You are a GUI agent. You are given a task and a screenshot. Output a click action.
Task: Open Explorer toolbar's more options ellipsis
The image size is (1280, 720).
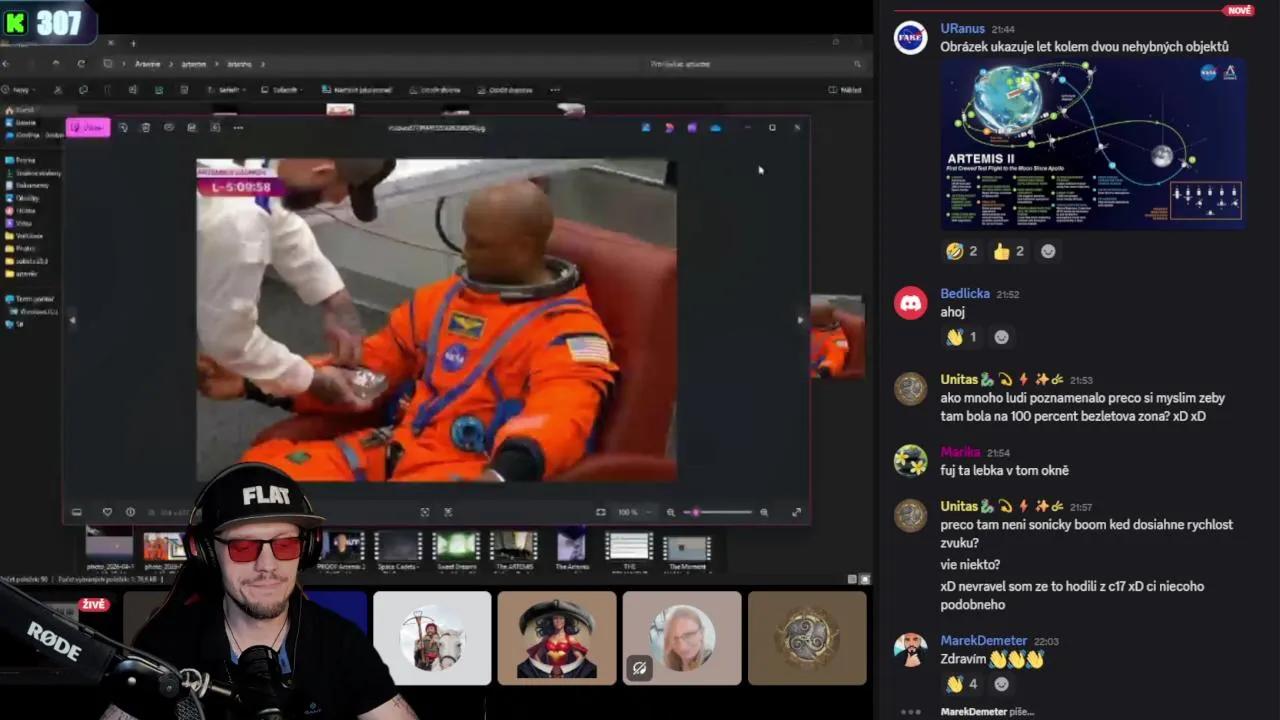pyautogui.click(x=555, y=90)
